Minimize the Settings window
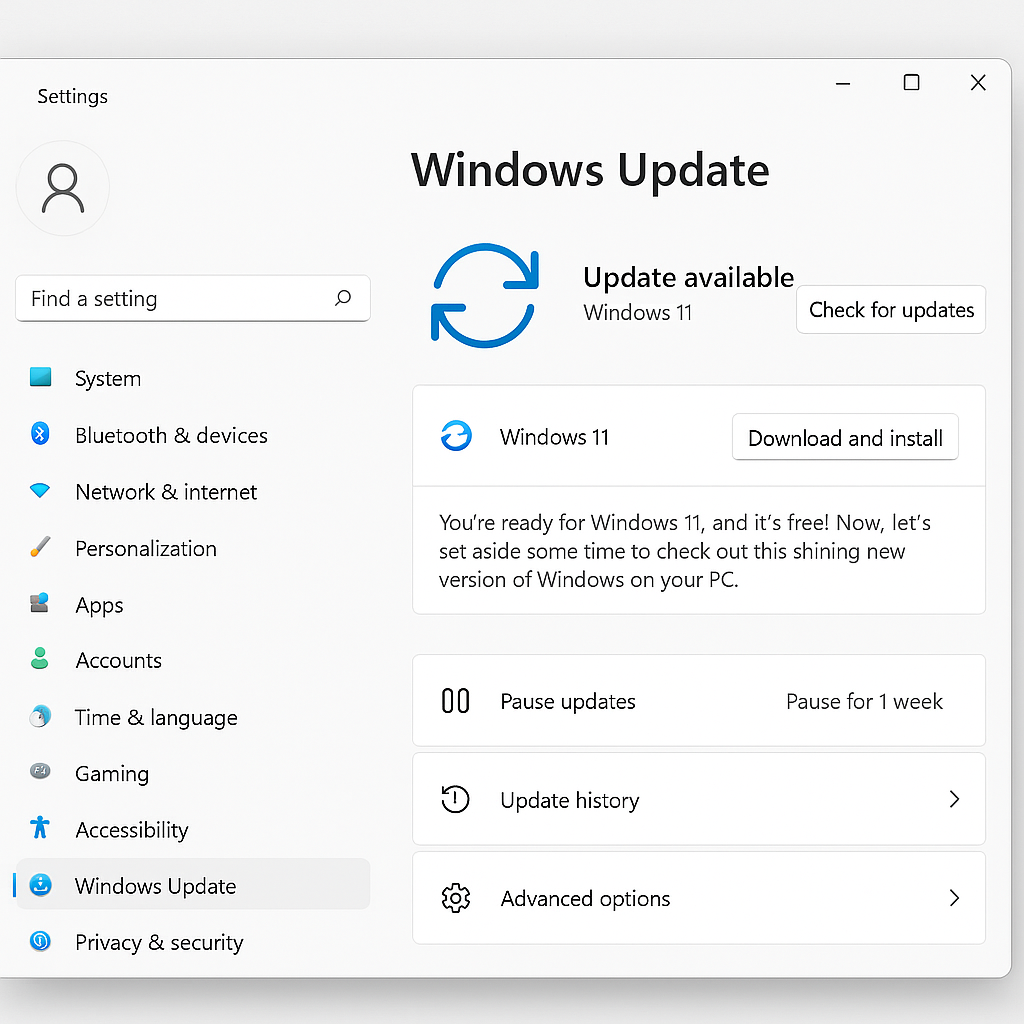 point(843,84)
